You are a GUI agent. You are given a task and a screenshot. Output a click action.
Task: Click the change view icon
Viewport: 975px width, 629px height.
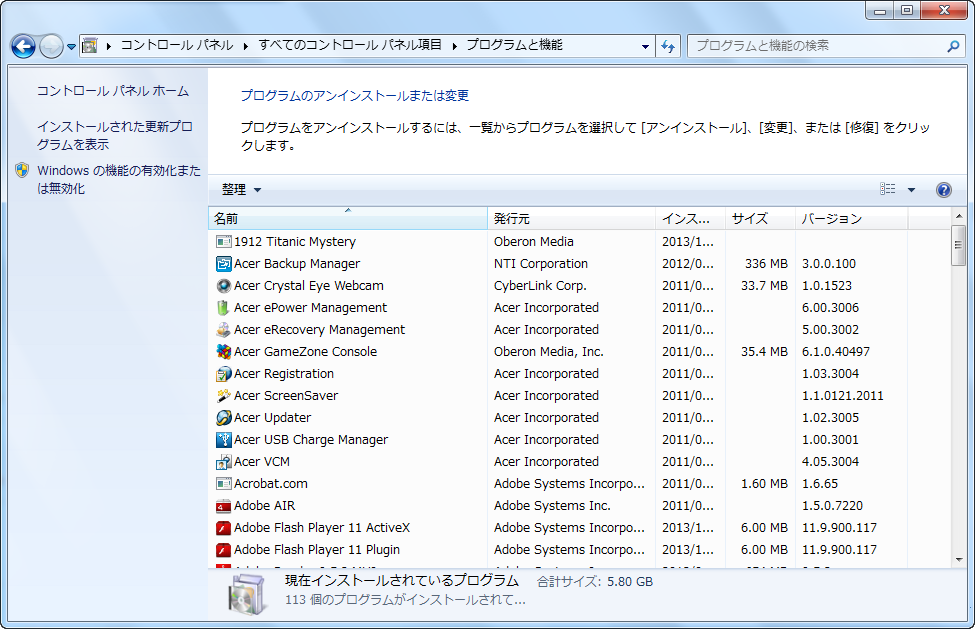tap(888, 189)
